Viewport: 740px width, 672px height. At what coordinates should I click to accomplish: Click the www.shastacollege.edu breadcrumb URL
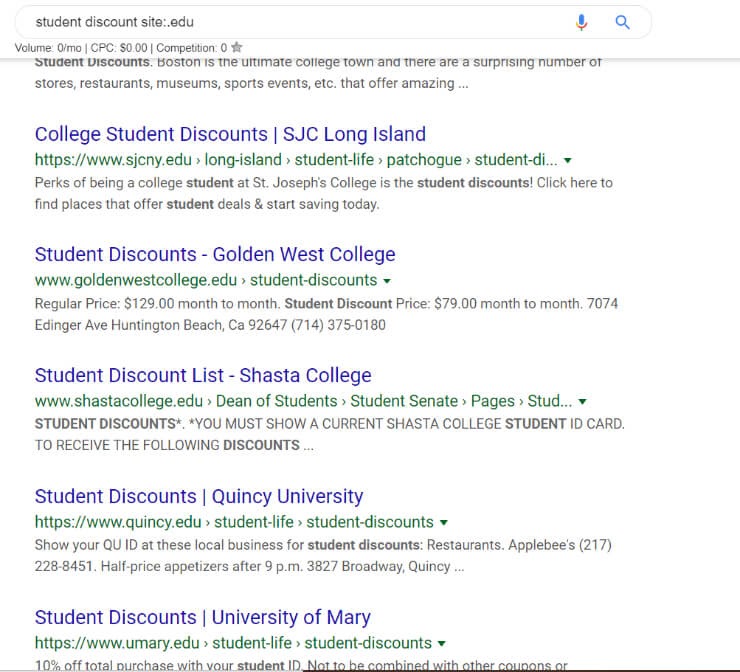[x=303, y=401]
